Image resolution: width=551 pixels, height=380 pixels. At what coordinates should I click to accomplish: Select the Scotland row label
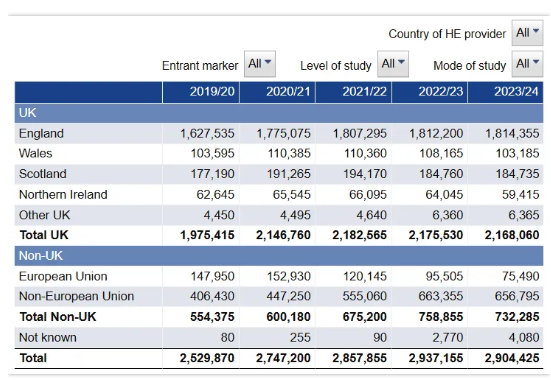(43, 174)
